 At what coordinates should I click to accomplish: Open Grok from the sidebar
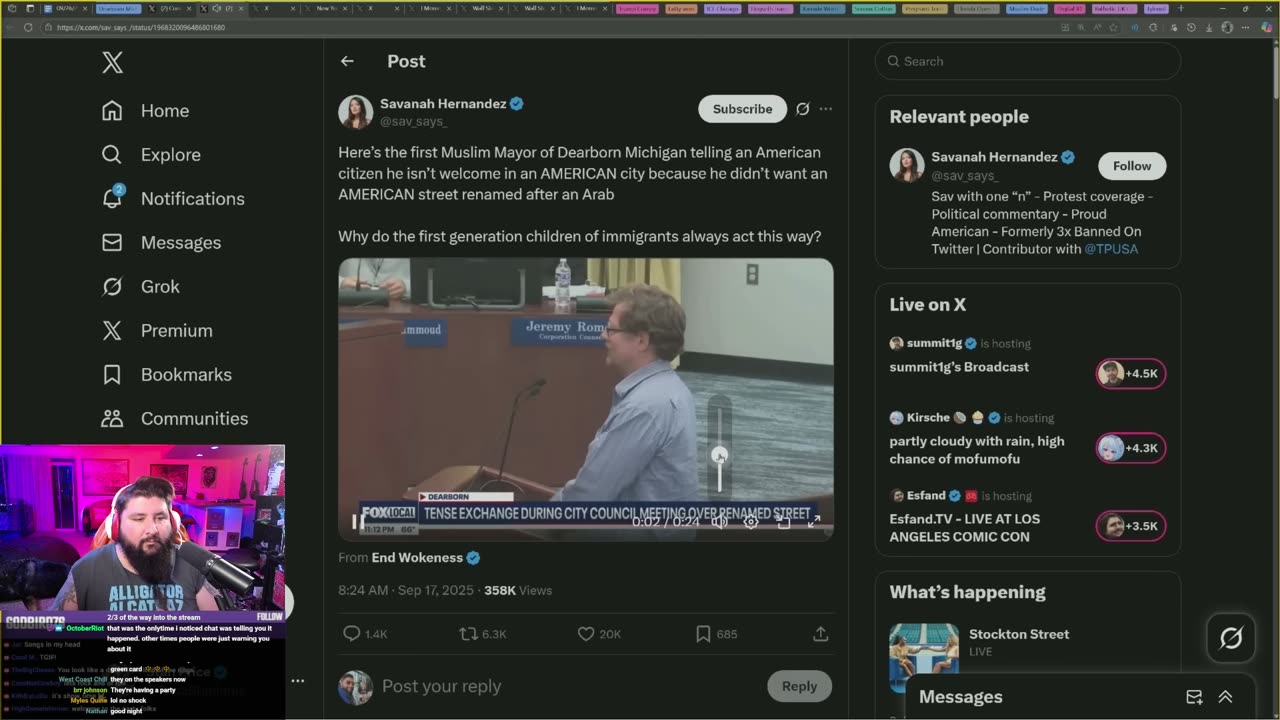click(141, 286)
